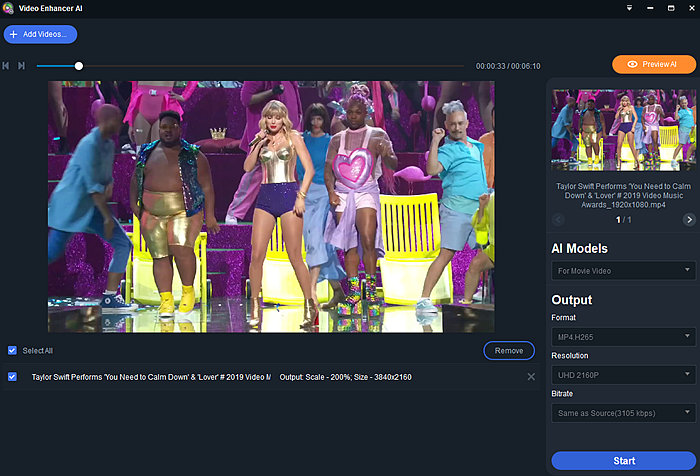700x476 pixels.
Task: Minimize the Video Enhancer AI window
Action: pyautogui.click(x=652, y=8)
